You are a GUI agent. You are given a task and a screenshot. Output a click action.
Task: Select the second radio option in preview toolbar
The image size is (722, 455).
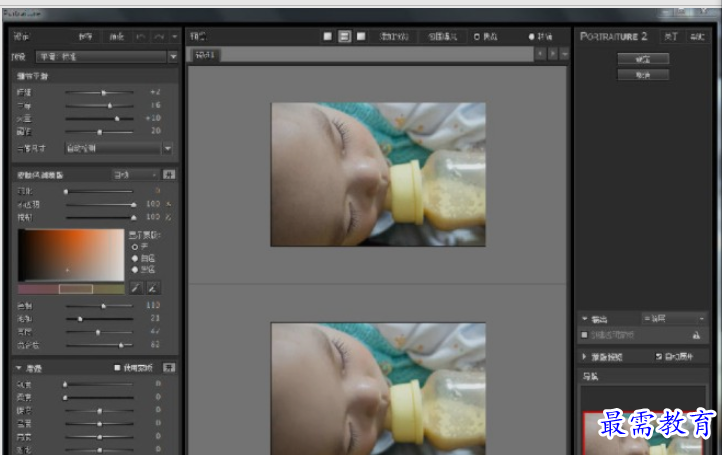point(531,36)
